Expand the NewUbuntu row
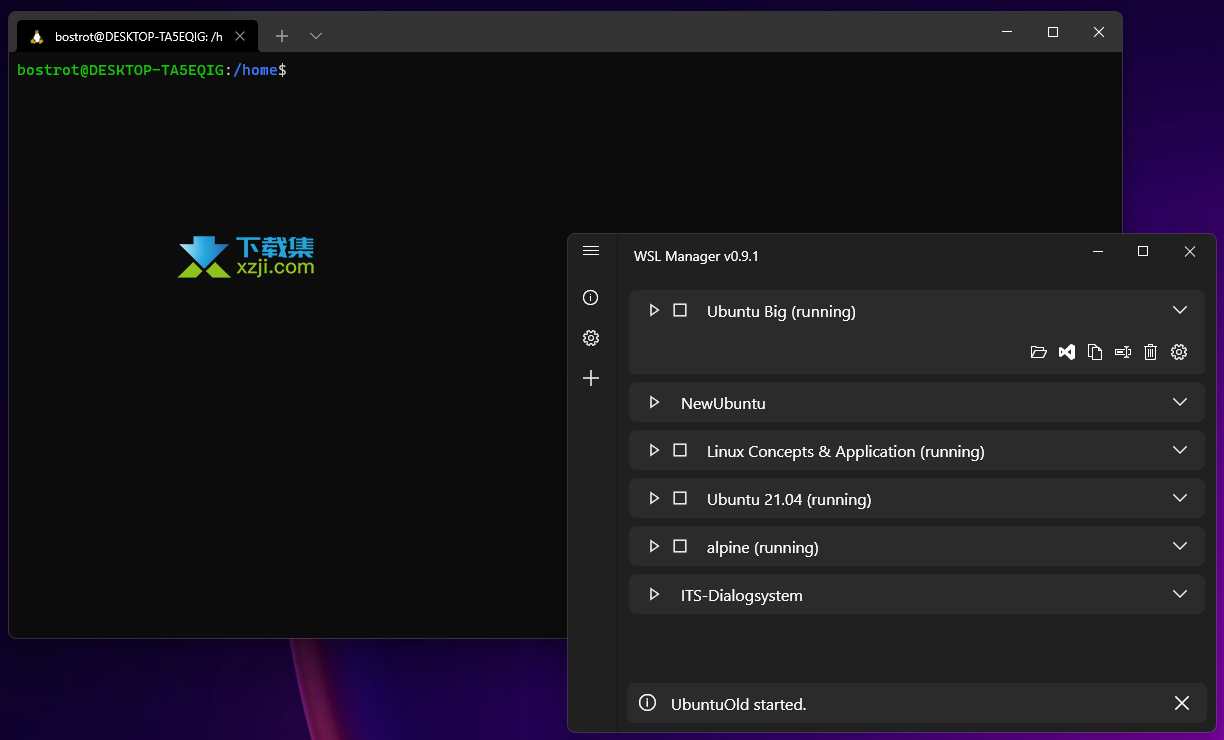Image resolution: width=1224 pixels, height=740 pixels. click(x=1180, y=403)
